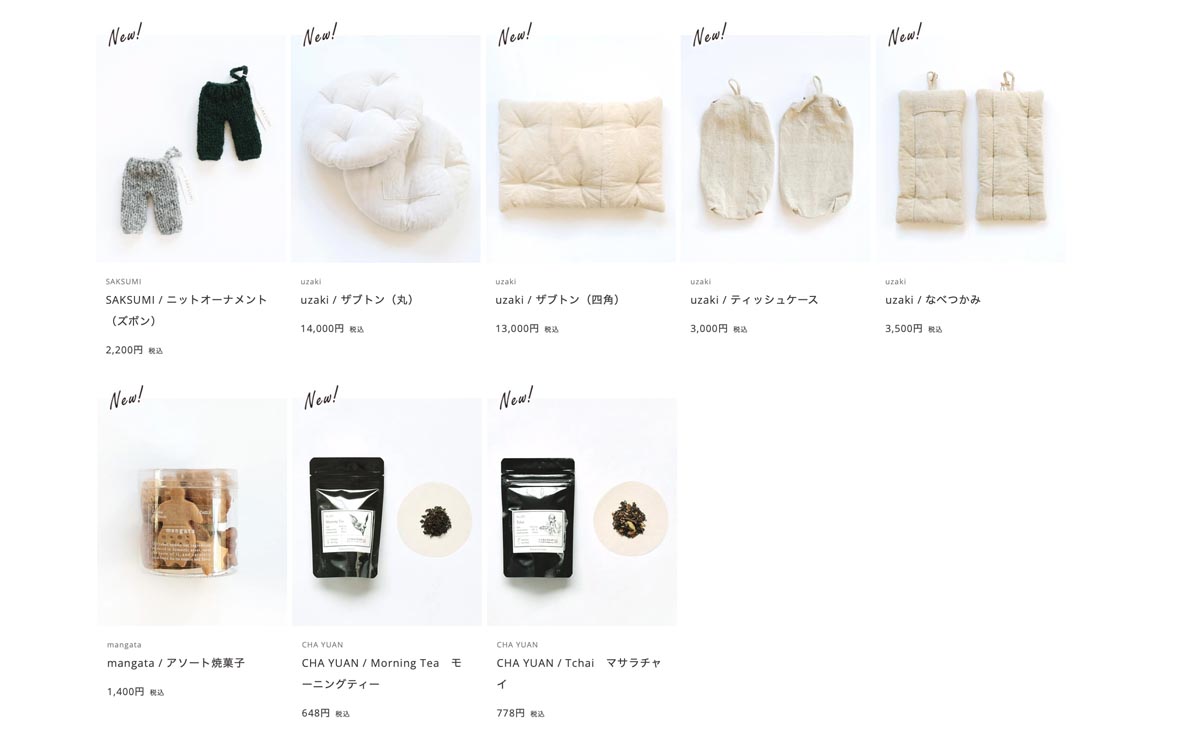Click the CHA YUAN / Tchai マサラチャイ title
This screenshot has height=738, width=1200.
coord(579,673)
